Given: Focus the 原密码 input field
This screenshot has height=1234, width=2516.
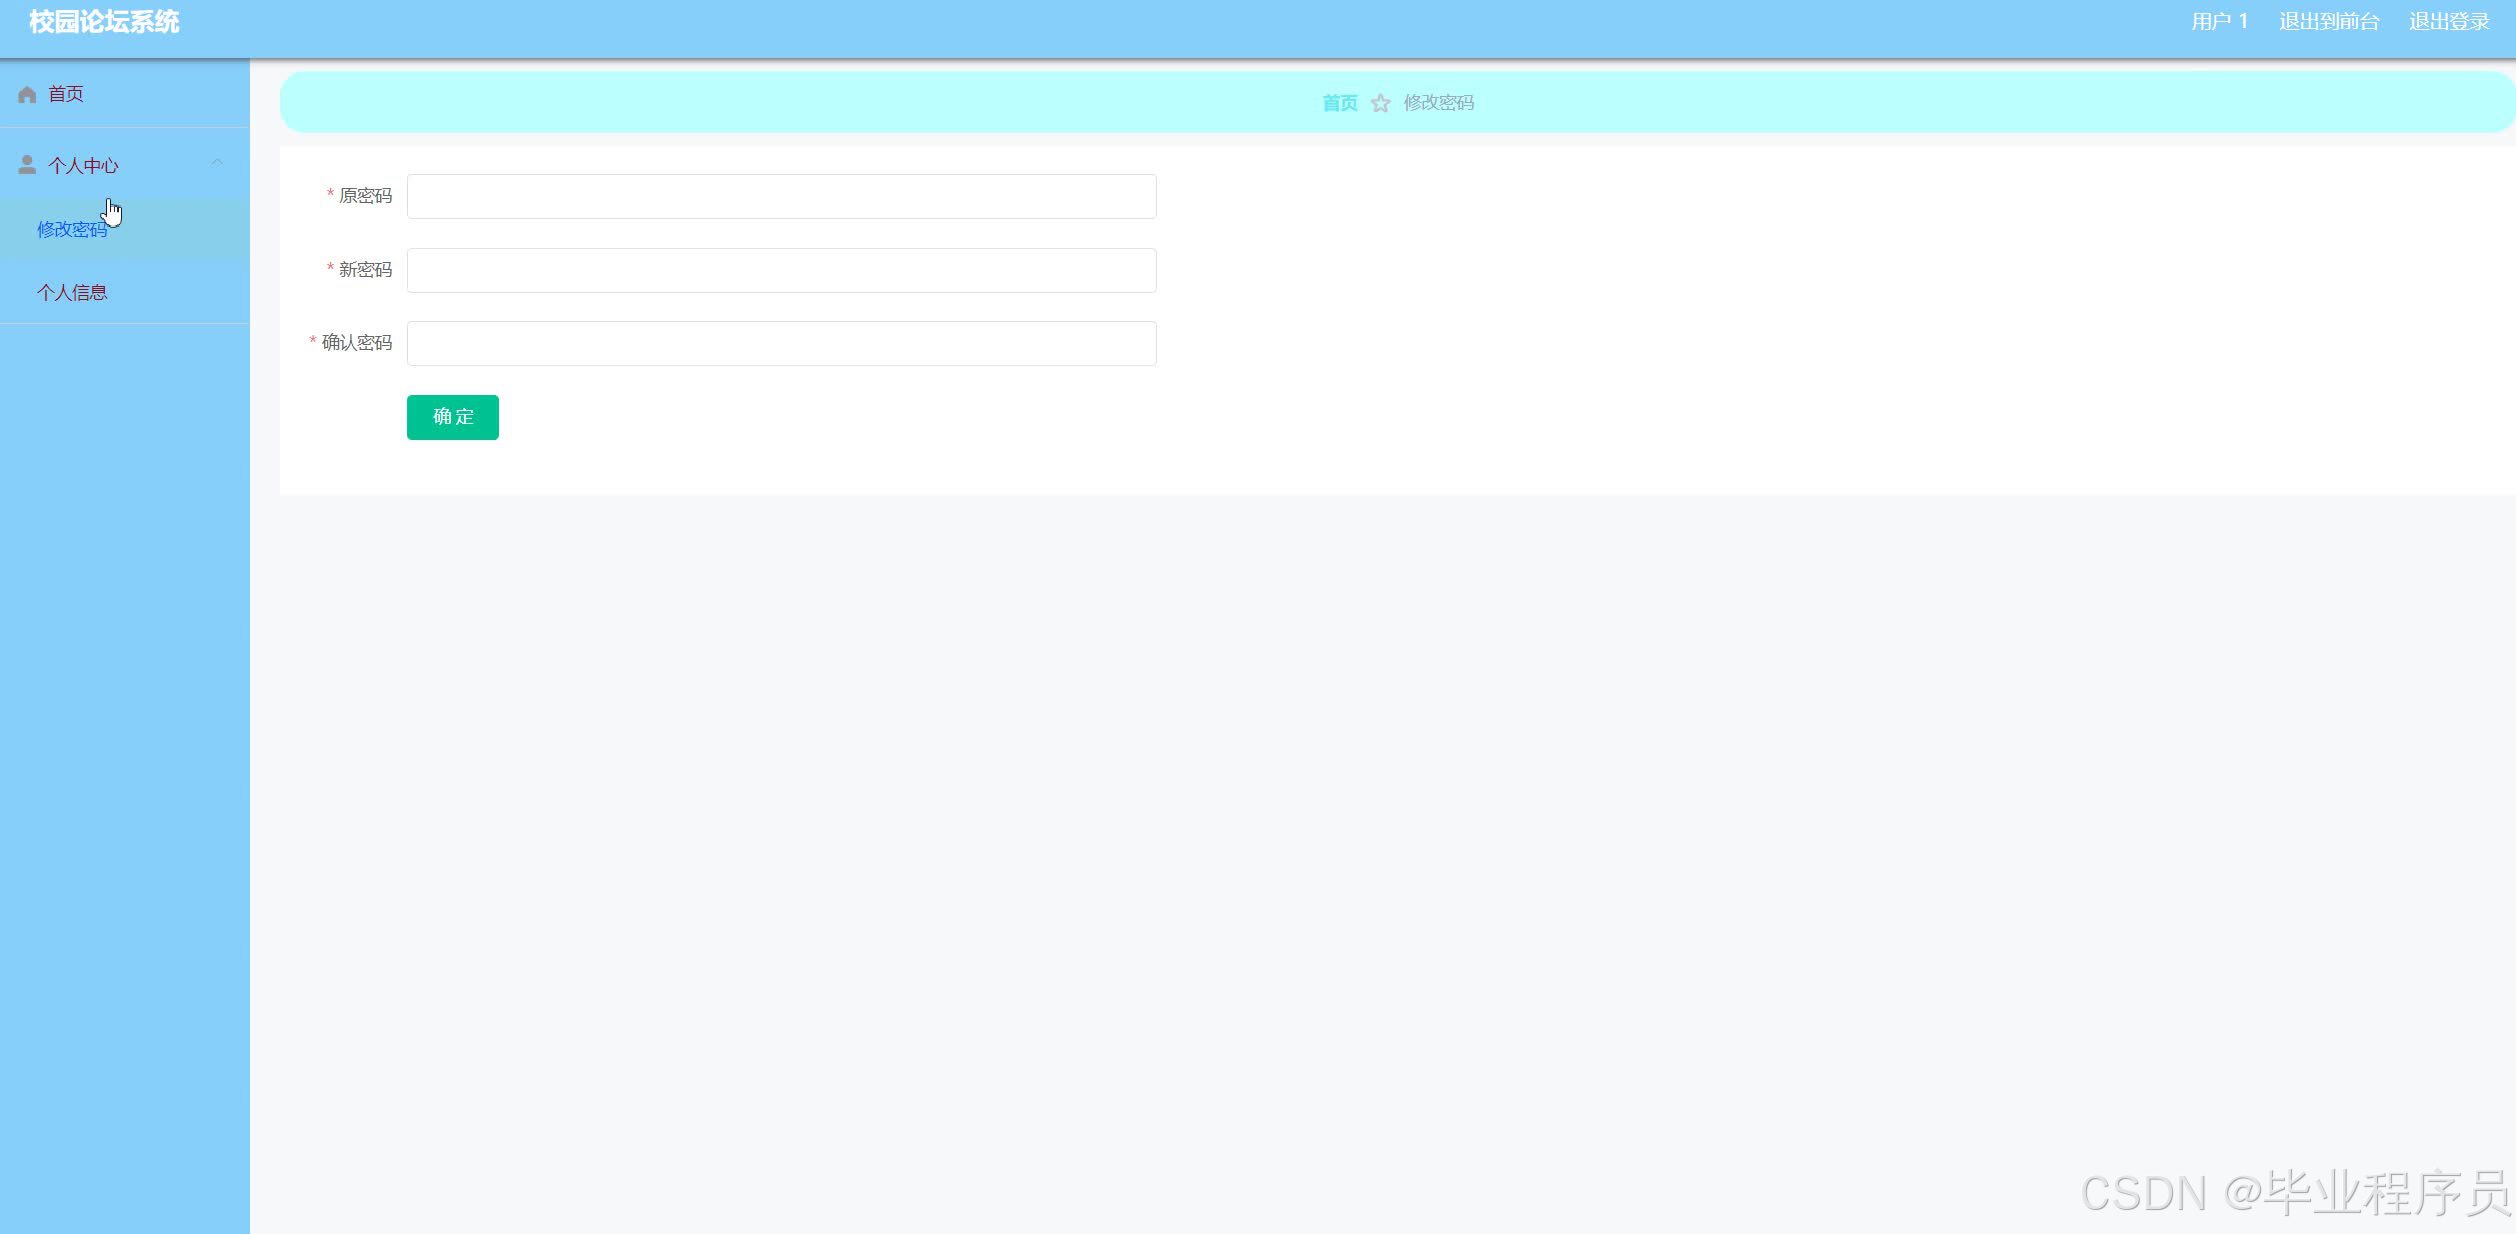Looking at the screenshot, I should (781, 197).
